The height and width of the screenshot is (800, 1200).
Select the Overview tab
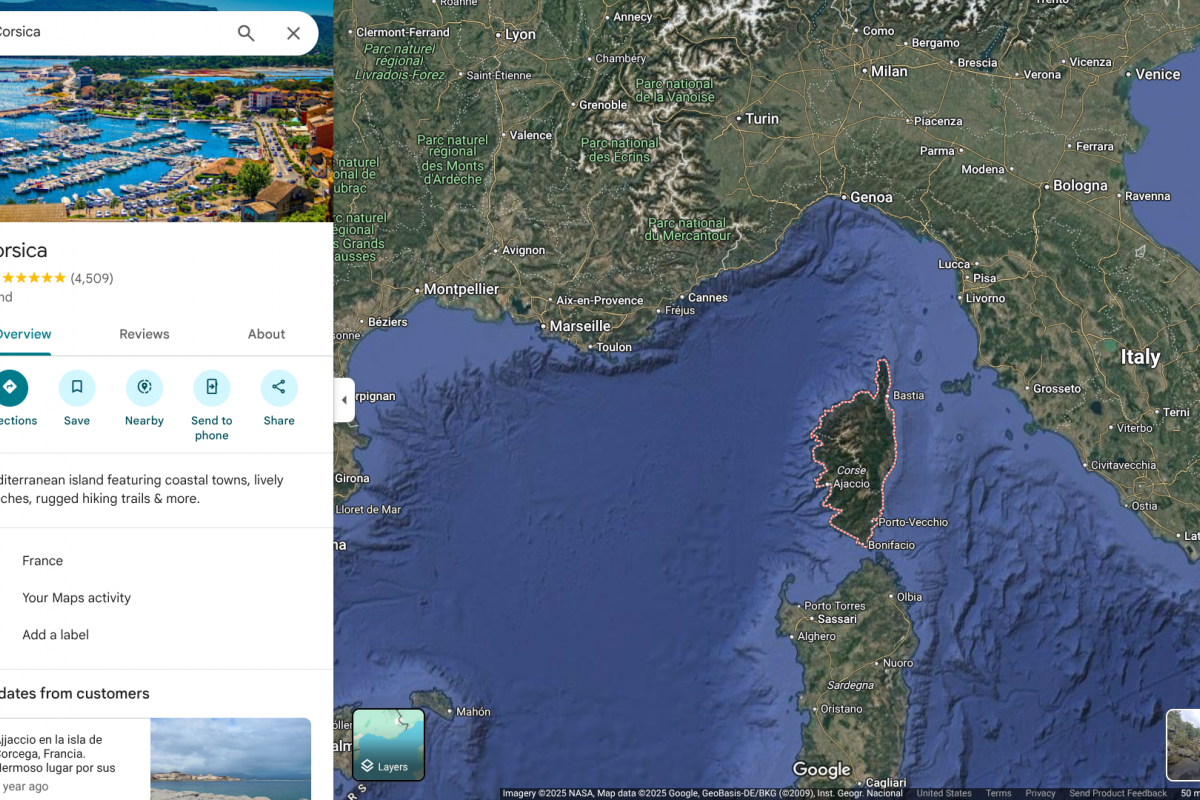24,334
